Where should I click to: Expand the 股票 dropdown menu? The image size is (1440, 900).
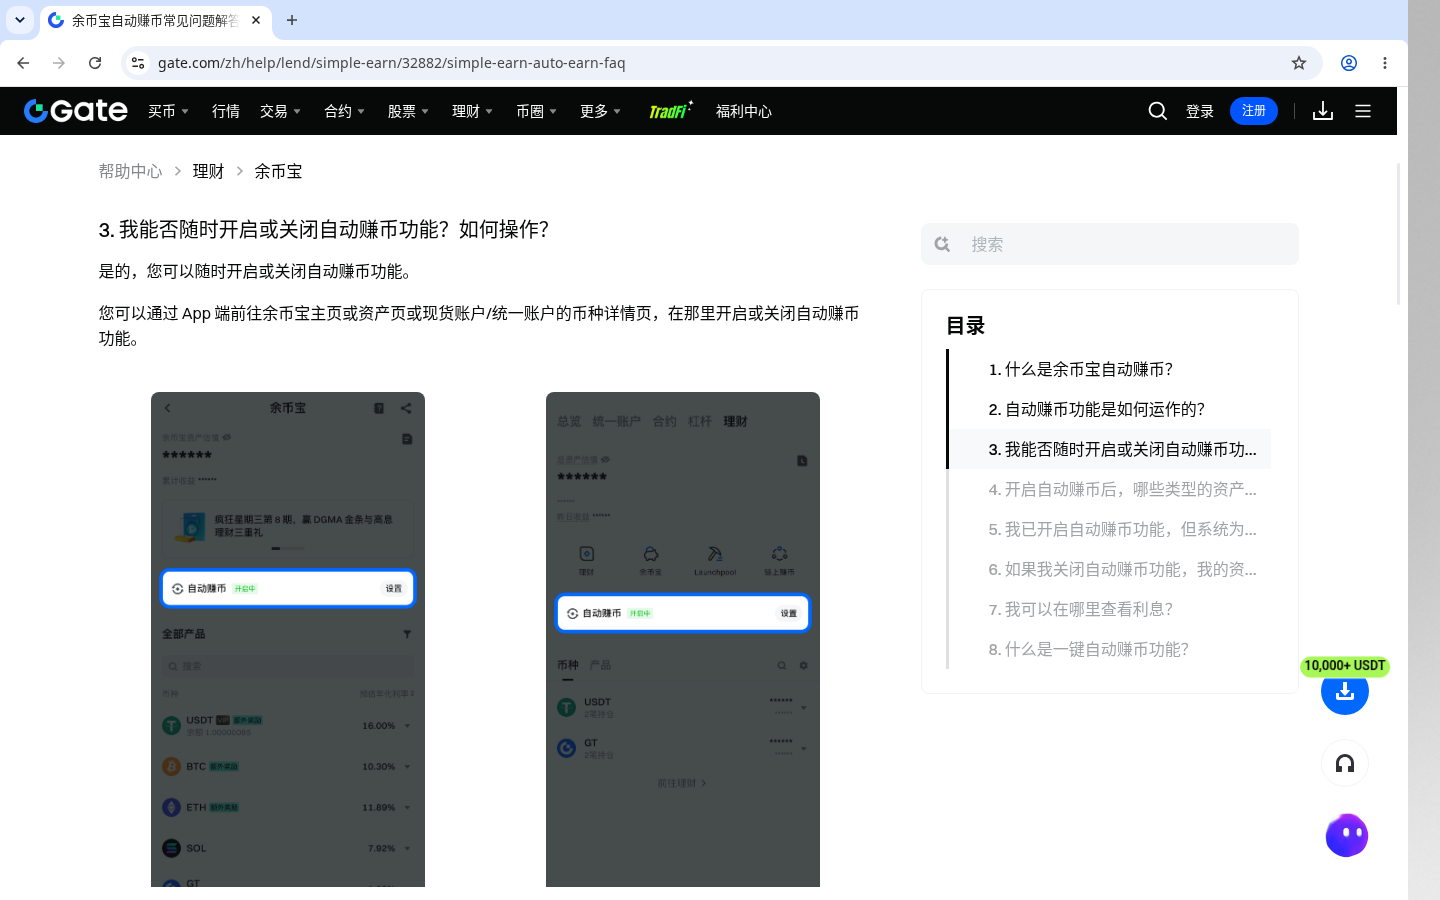pyautogui.click(x=408, y=111)
